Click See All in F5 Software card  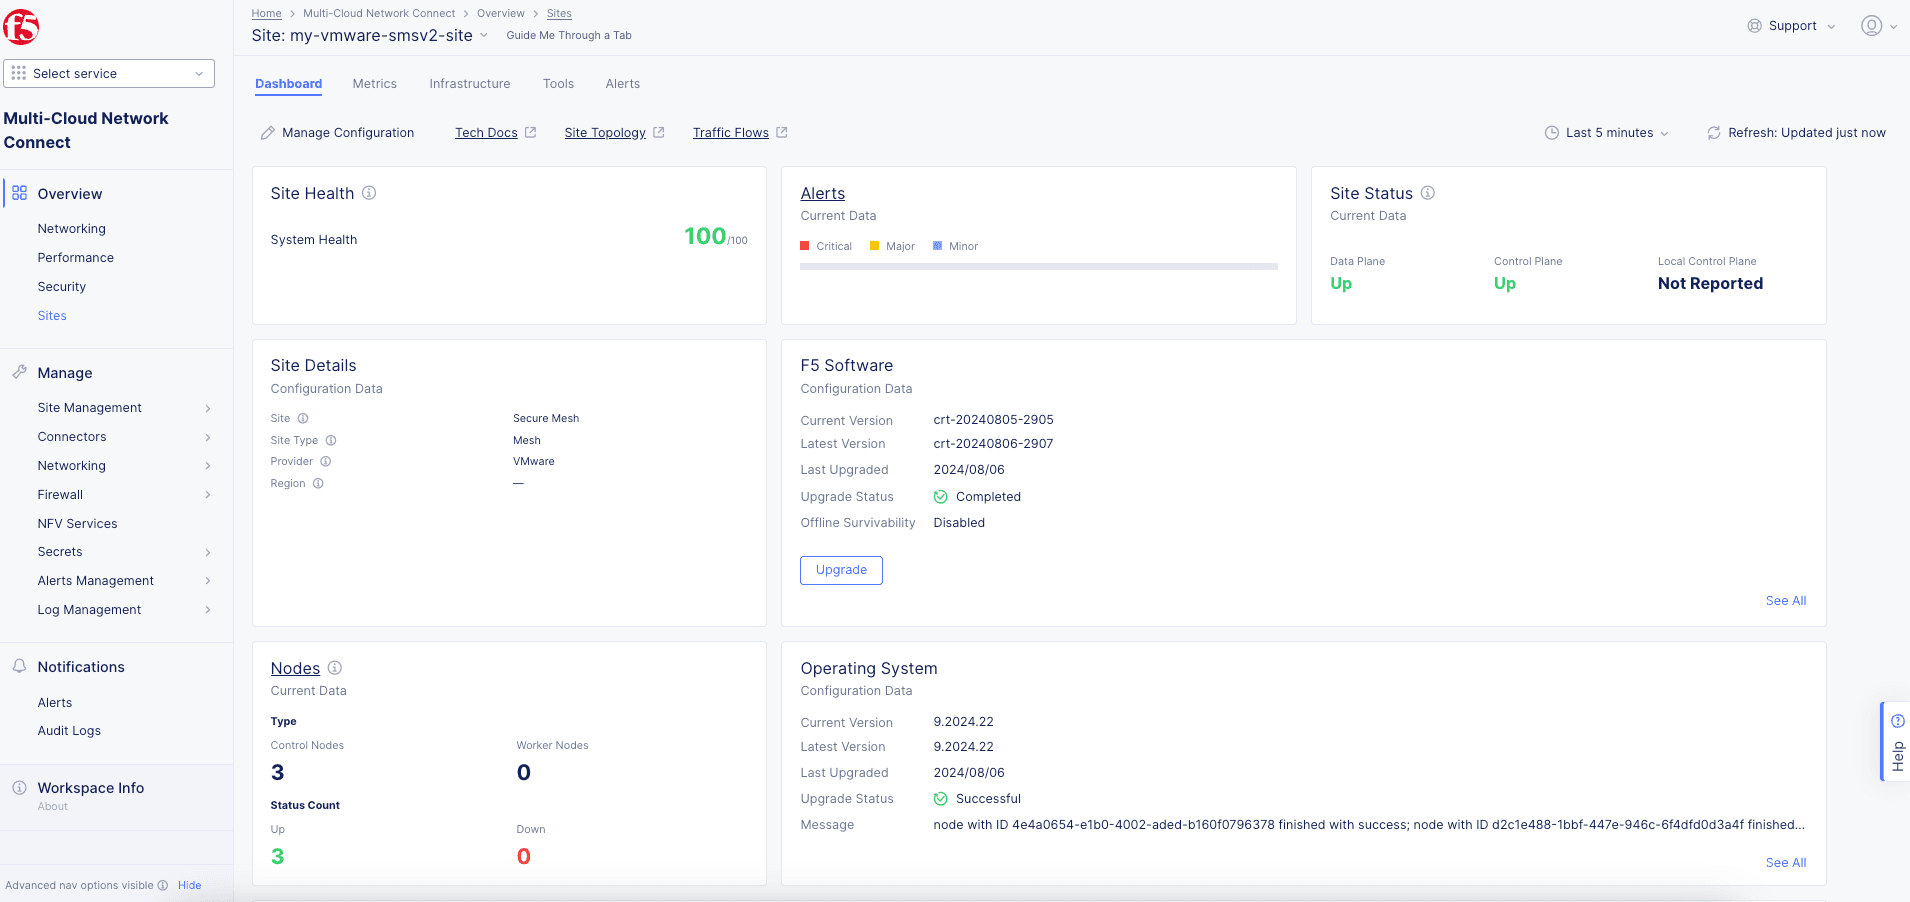[x=1786, y=601]
